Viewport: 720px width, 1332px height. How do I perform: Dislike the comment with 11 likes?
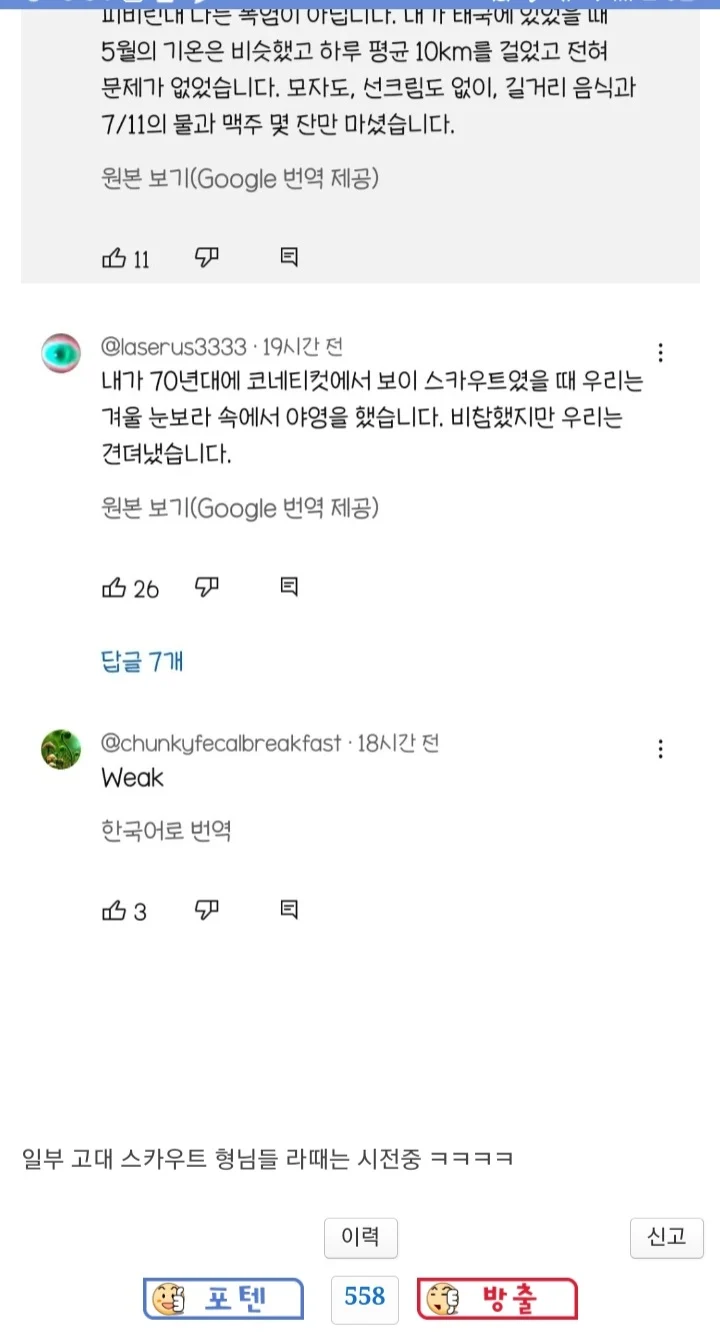206,258
